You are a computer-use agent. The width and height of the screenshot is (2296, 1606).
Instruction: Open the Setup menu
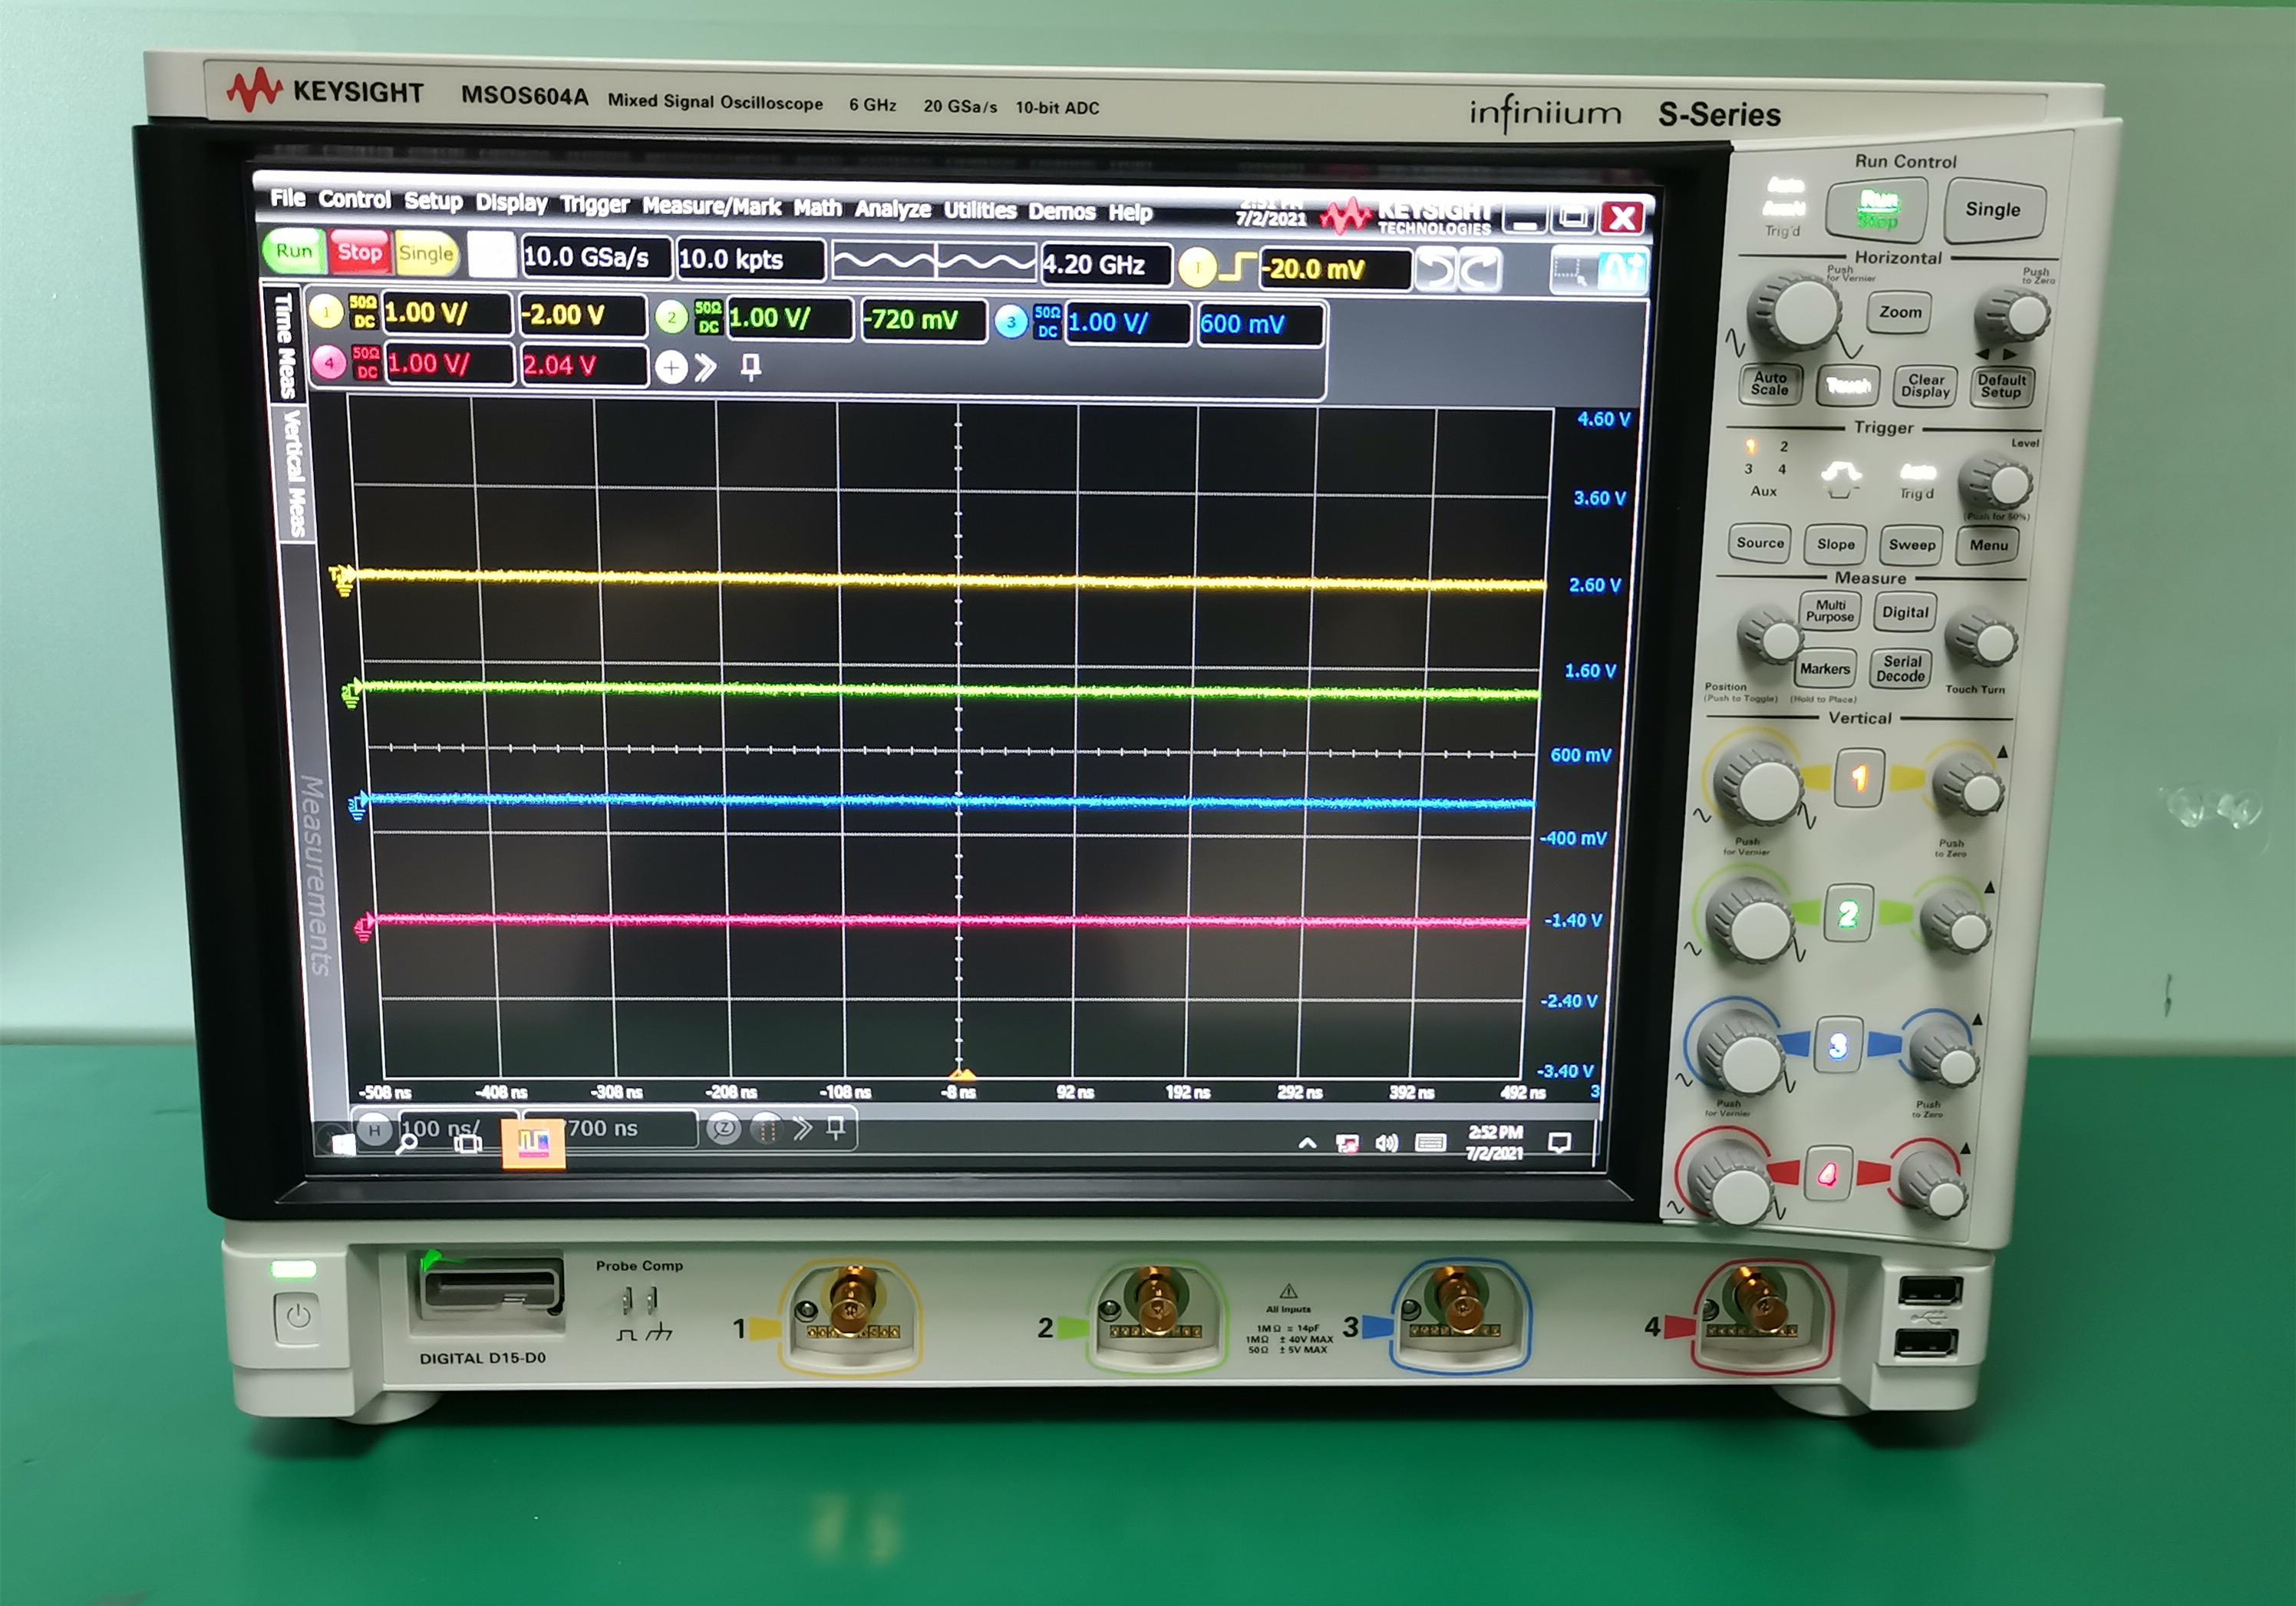[433, 201]
